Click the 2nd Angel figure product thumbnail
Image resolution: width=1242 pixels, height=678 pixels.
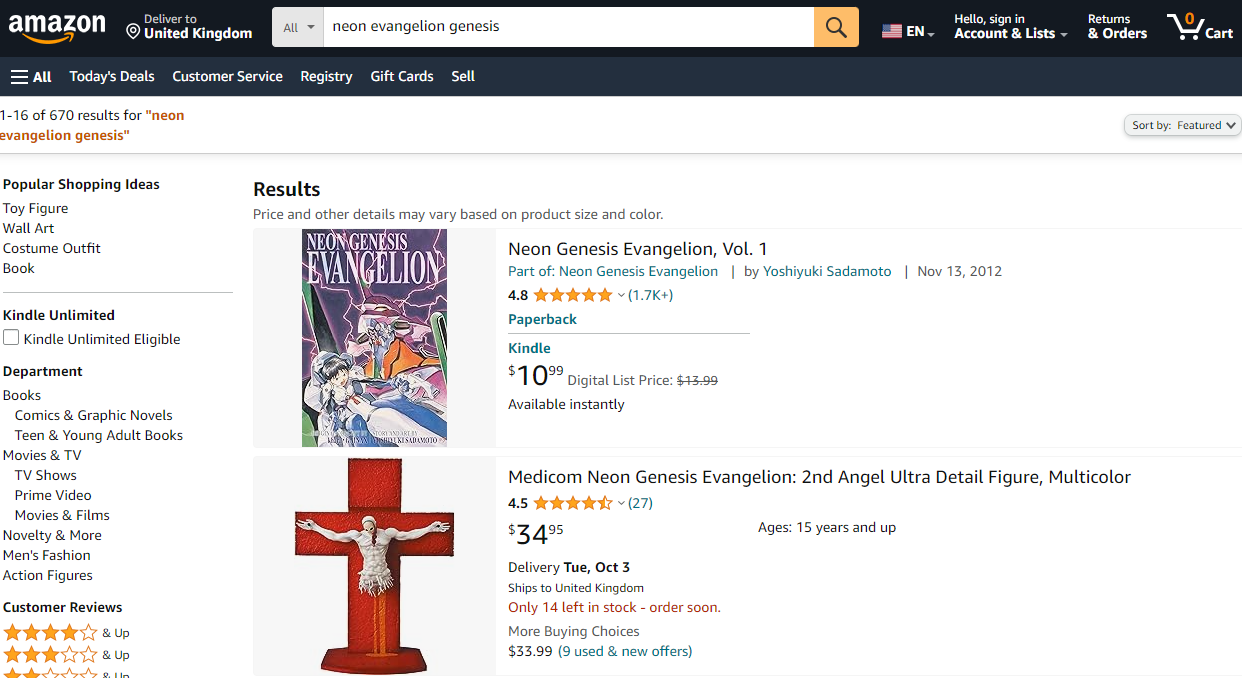pyautogui.click(x=374, y=565)
